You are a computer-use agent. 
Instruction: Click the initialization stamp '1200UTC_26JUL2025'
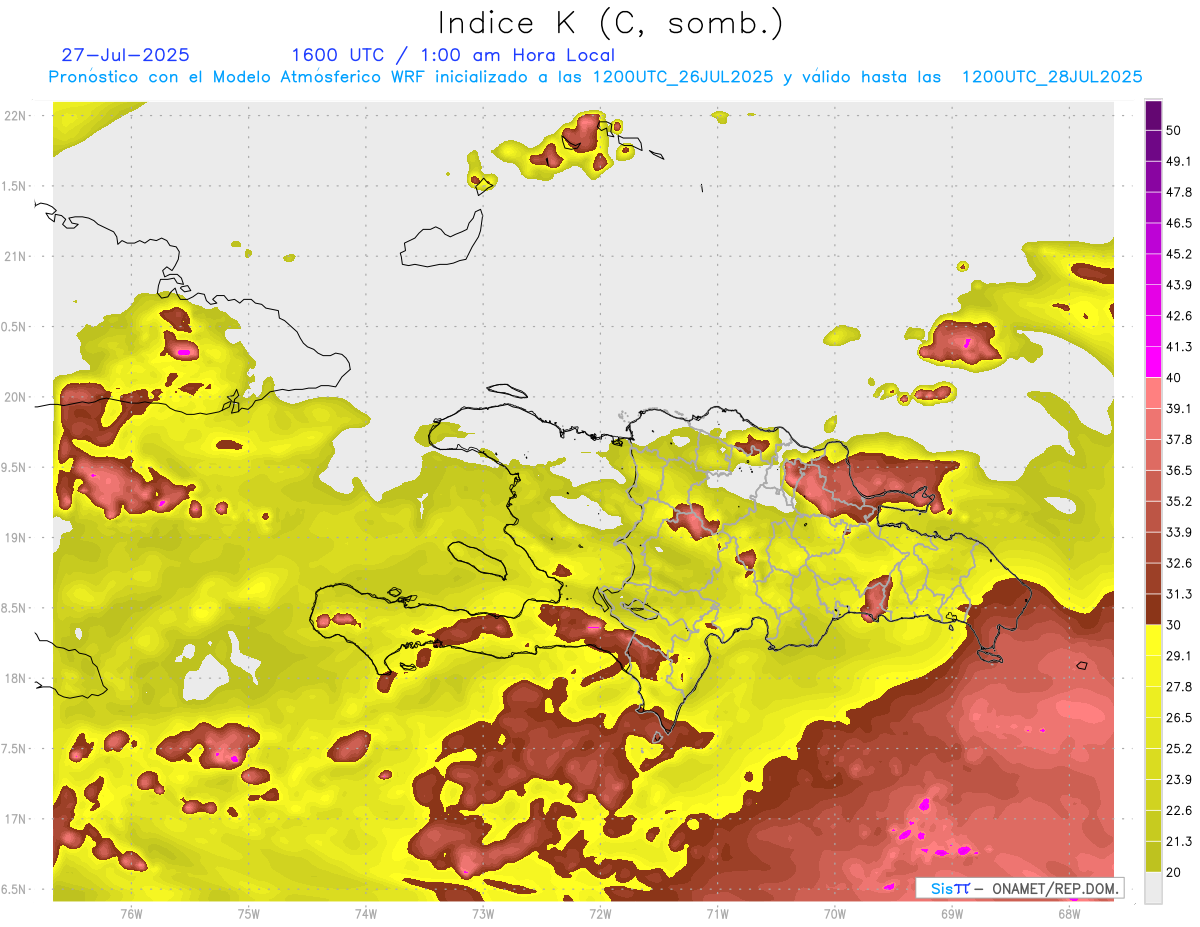coord(683,77)
